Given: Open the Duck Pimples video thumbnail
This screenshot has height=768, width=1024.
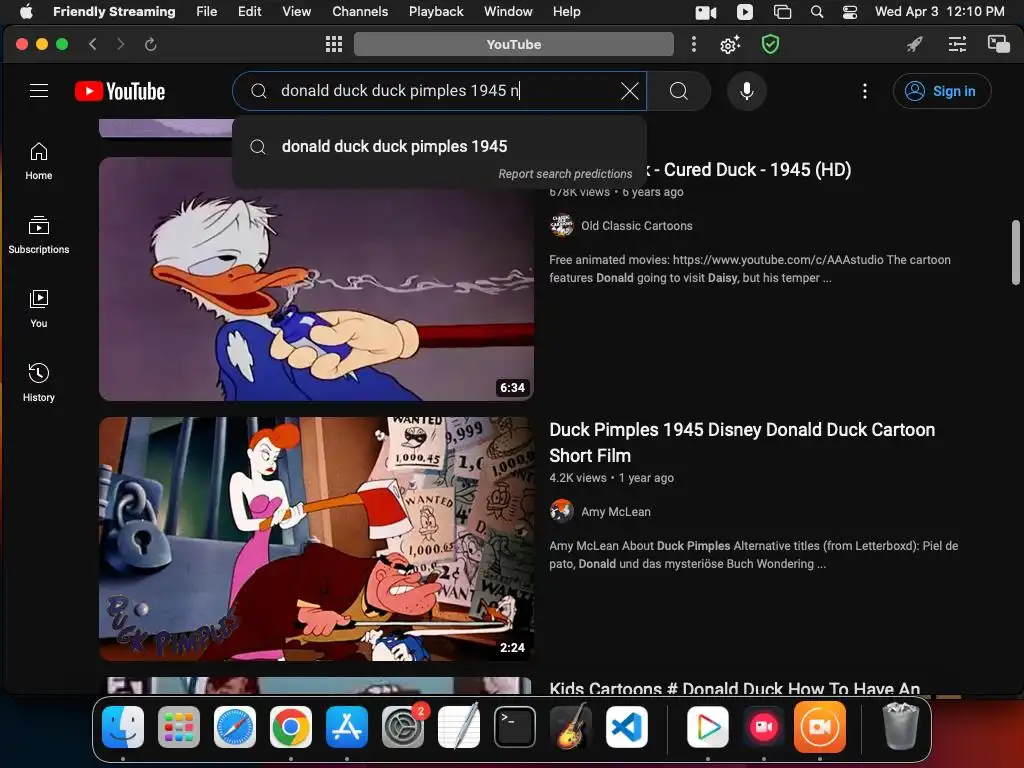Looking at the screenshot, I should coord(316,539).
